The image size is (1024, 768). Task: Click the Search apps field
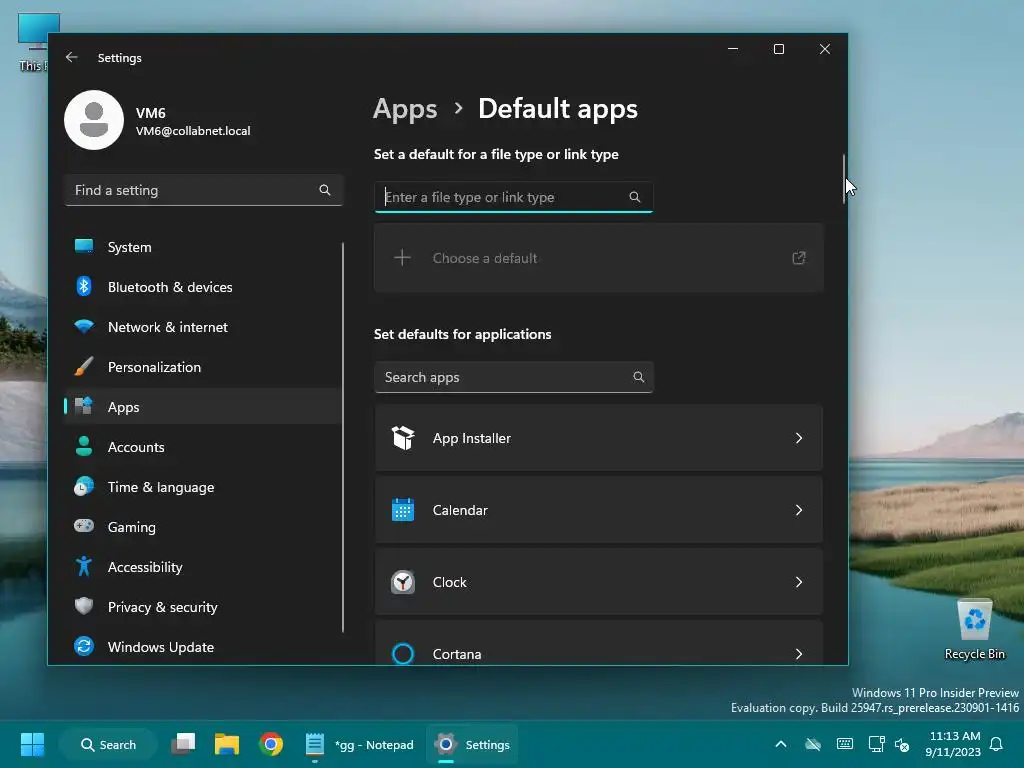tap(513, 377)
